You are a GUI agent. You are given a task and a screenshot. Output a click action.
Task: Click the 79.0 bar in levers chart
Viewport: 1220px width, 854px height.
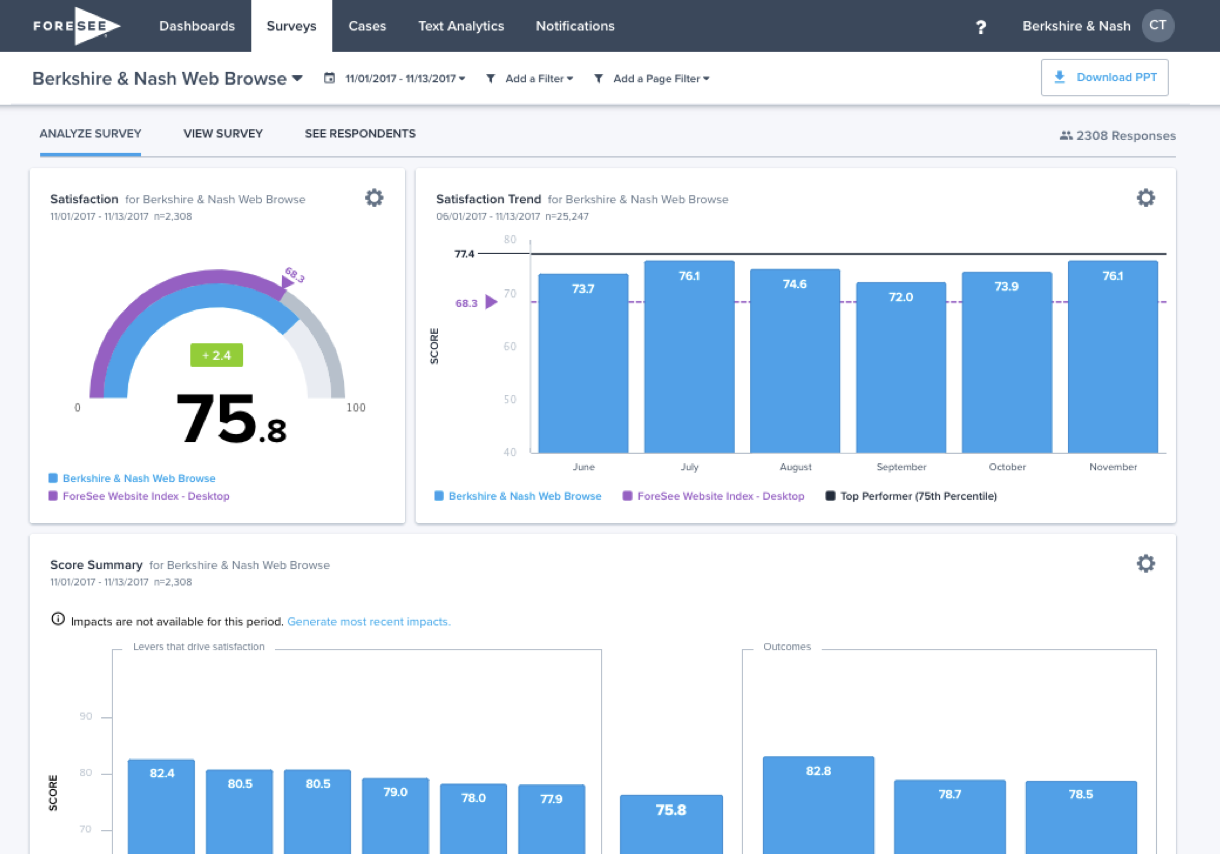pos(395,816)
